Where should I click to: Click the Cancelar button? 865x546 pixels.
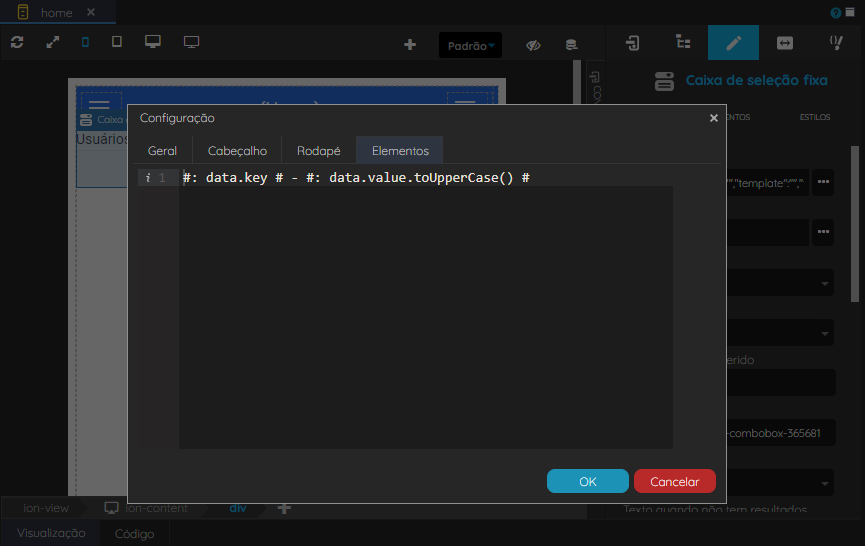pyautogui.click(x=675, y=481)
